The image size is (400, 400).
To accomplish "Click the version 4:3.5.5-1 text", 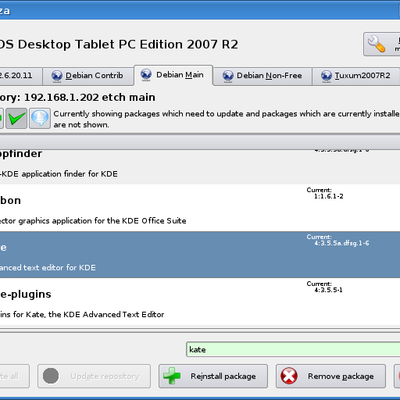I will click(x=328, y=290).
